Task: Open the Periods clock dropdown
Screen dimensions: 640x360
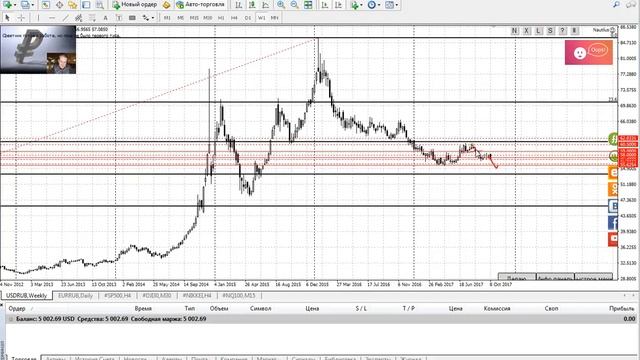Action: coord(373,5)
